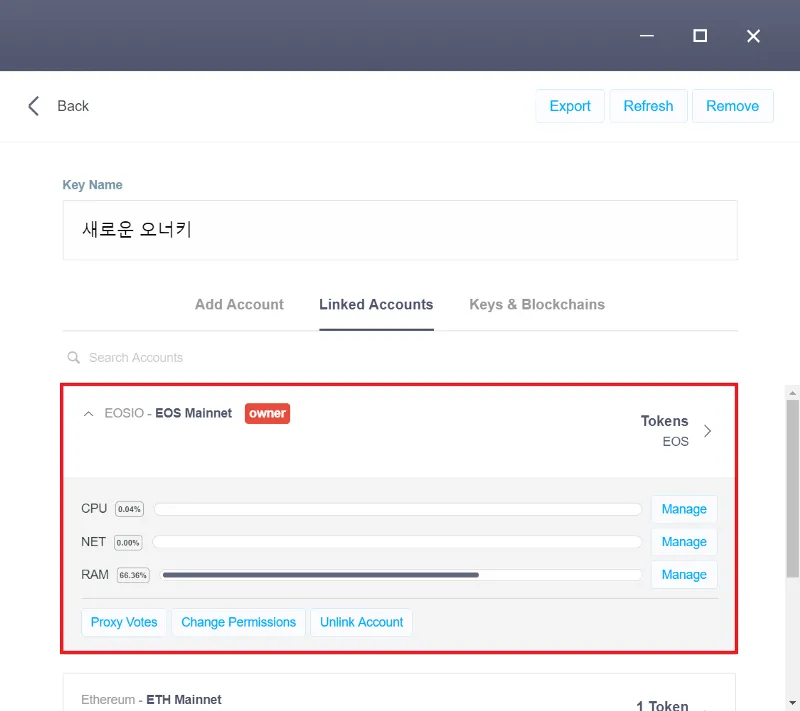800x711 pixels.
Task: Unlink Account from this key
Action: (x=361, y=622)
